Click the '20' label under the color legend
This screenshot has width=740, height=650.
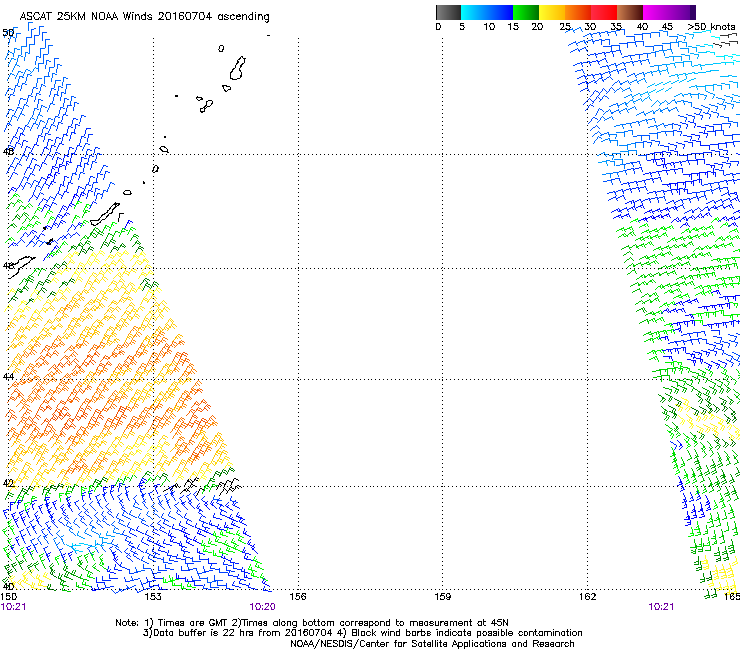tap(537, 27)
